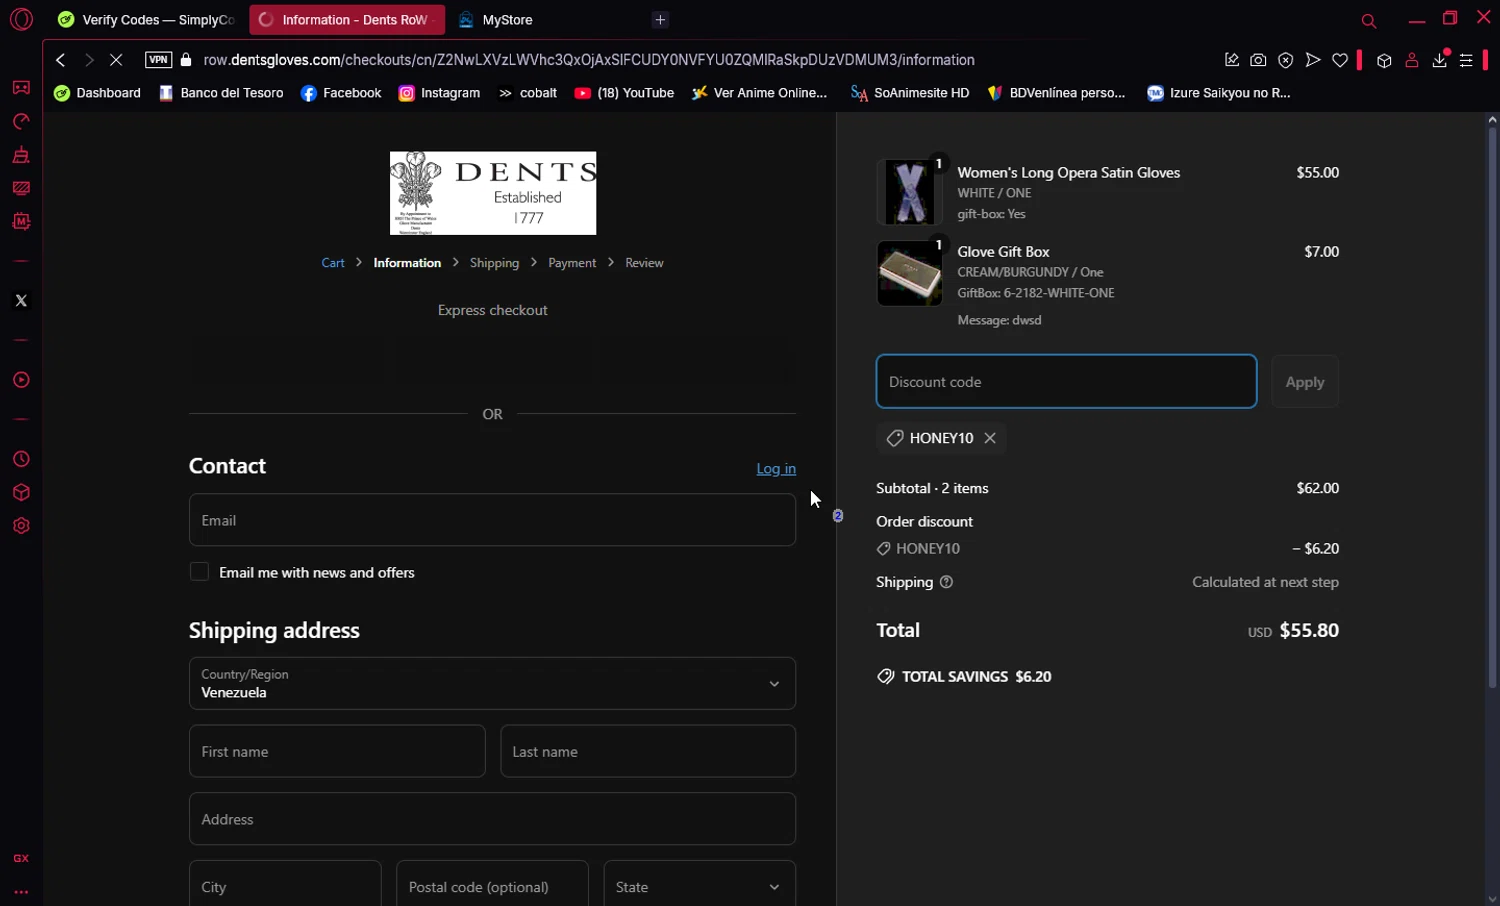Open toolbar extensions cube icon
The height and width of the screenshot is (906, 1500).
pos(1384,60)
